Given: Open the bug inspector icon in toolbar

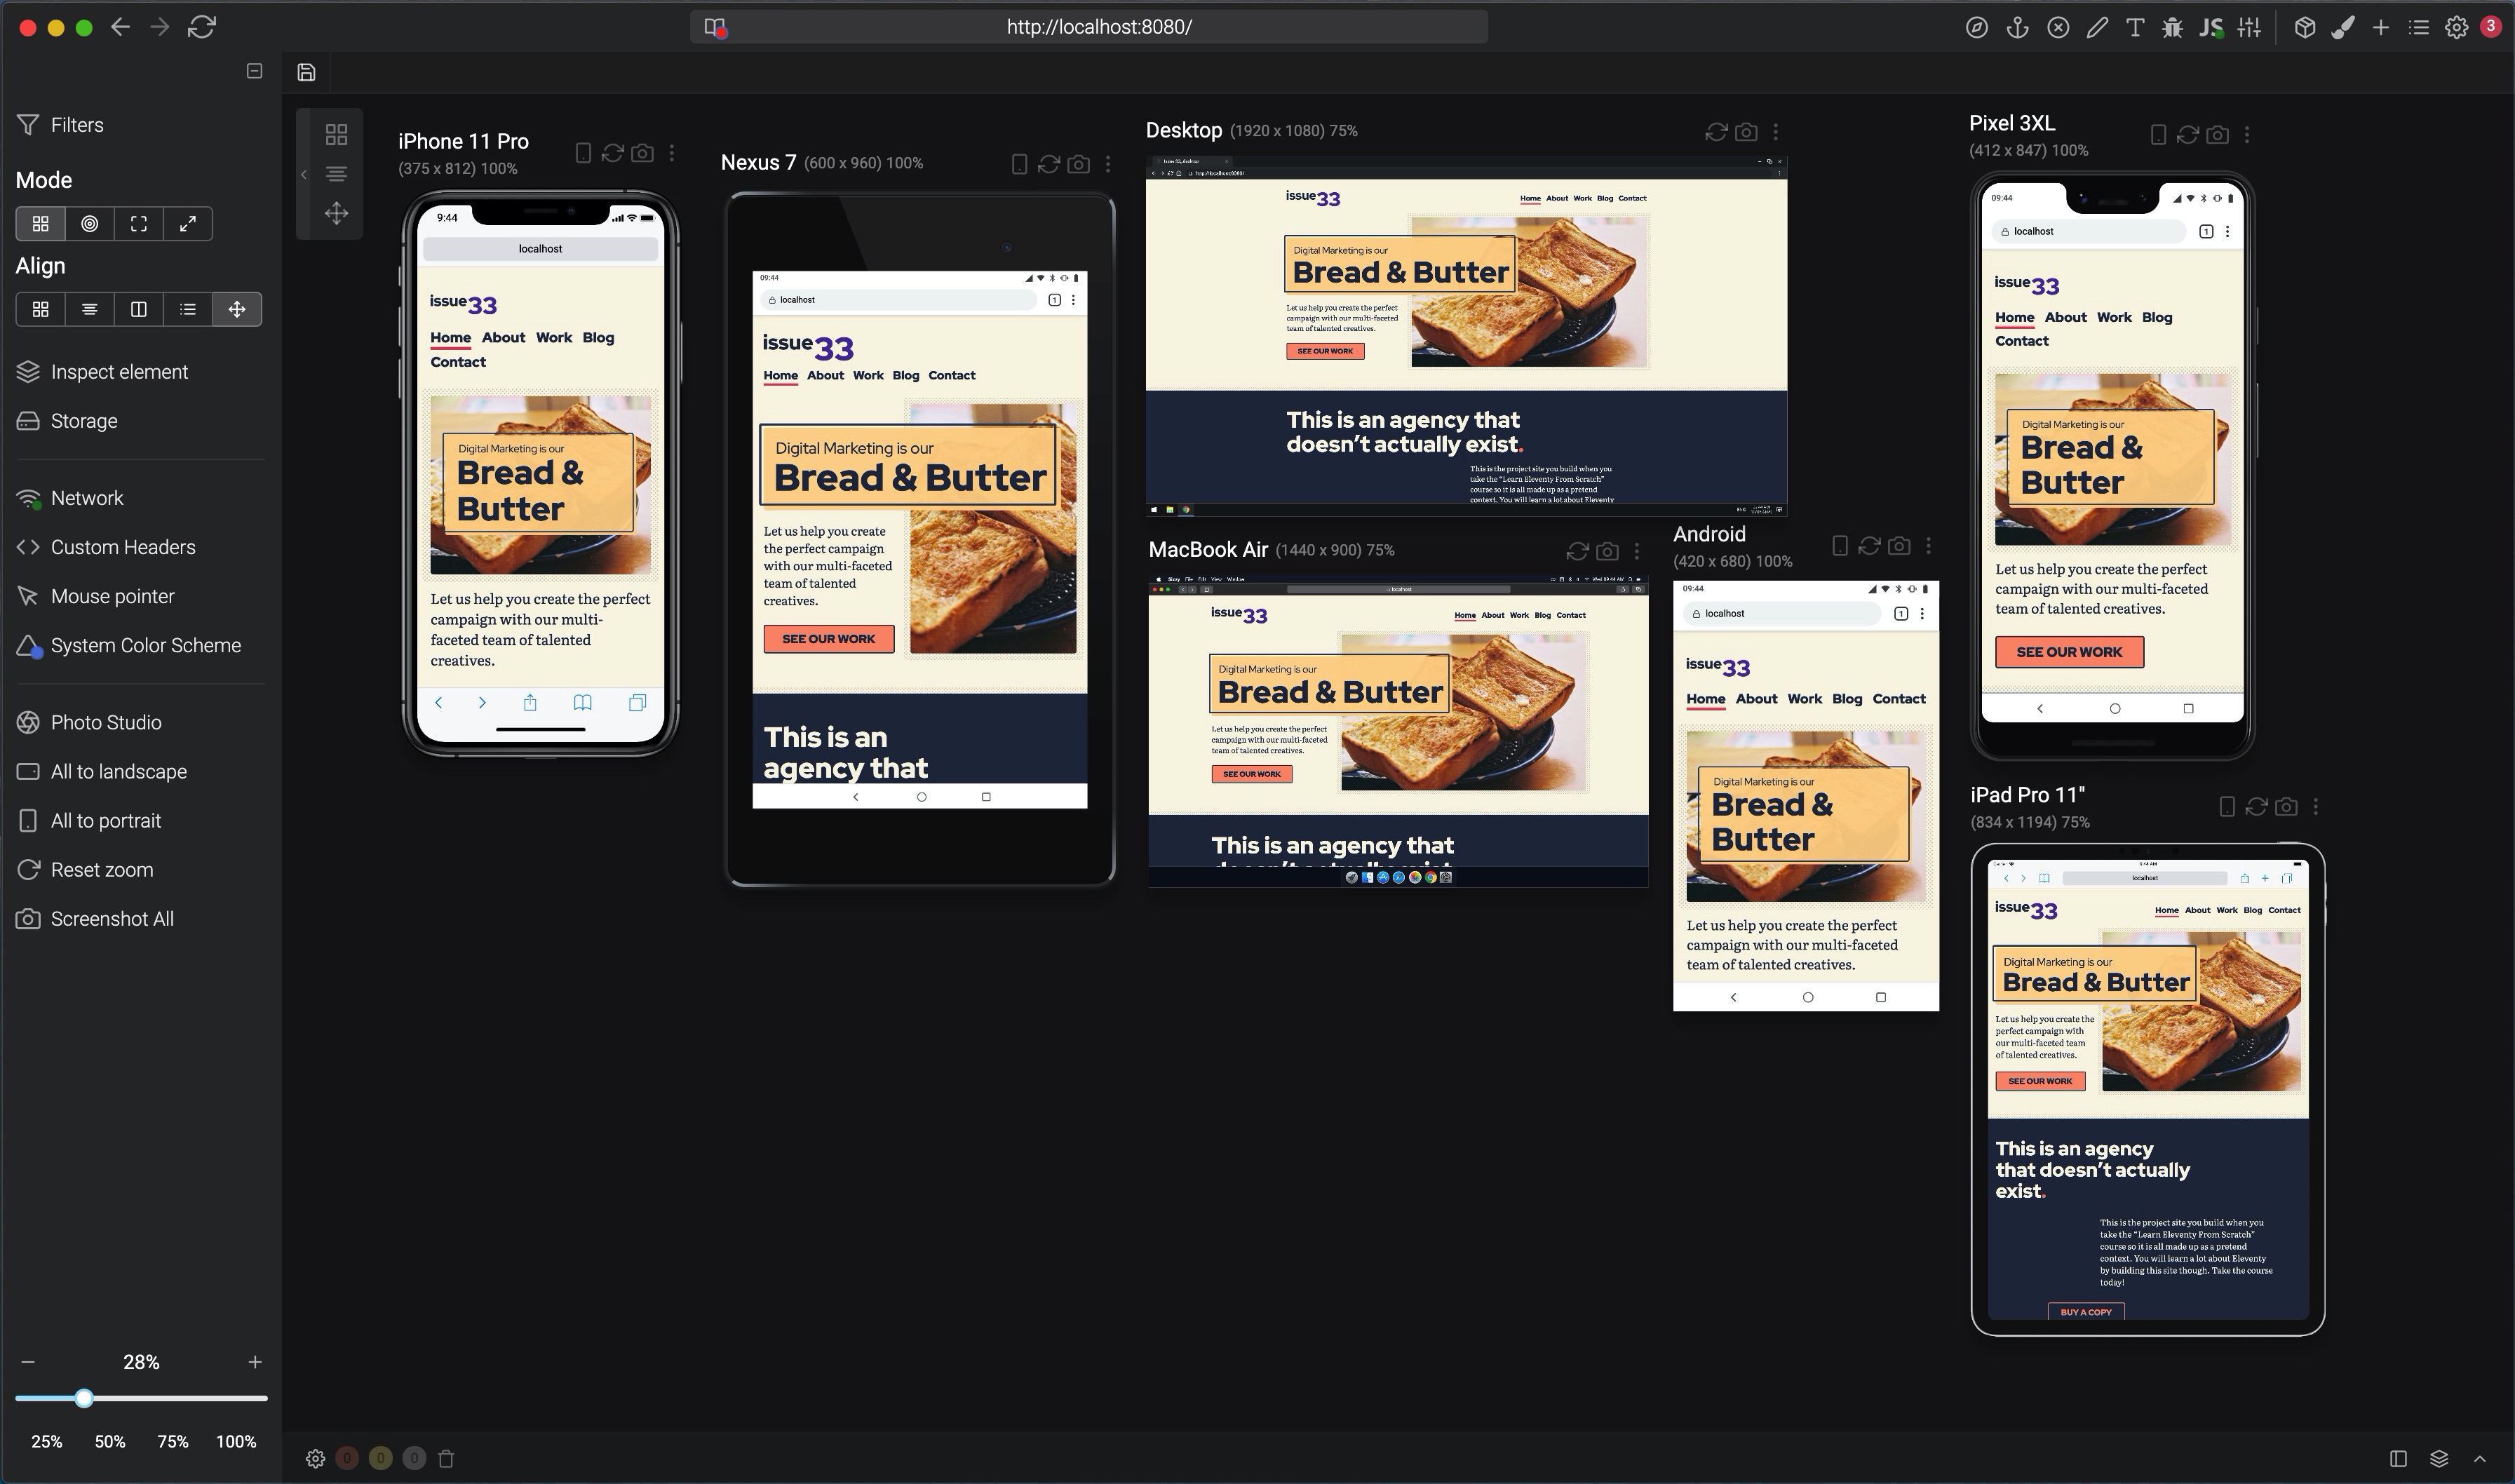Looking at the screenshot, I should 2171,27.
